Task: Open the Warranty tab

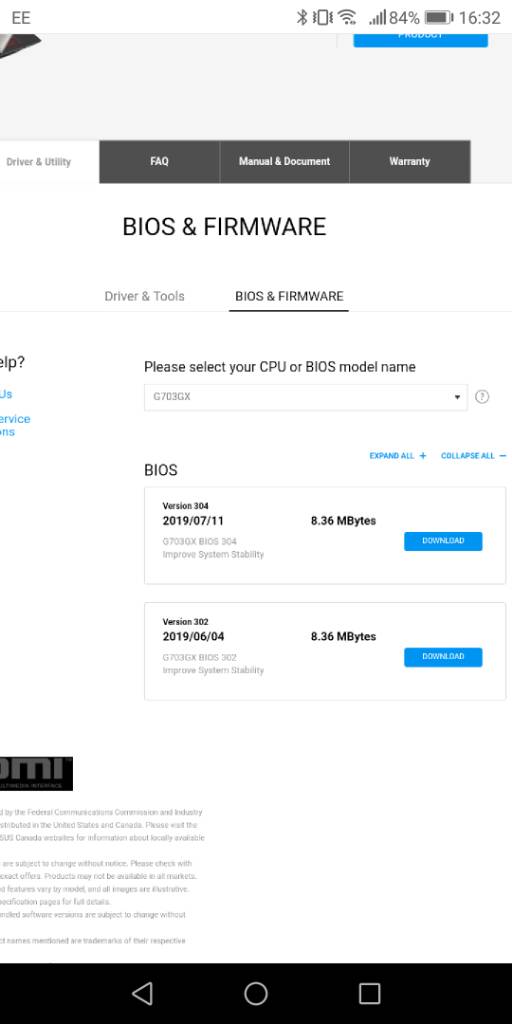Action: [x=409, y=161]
